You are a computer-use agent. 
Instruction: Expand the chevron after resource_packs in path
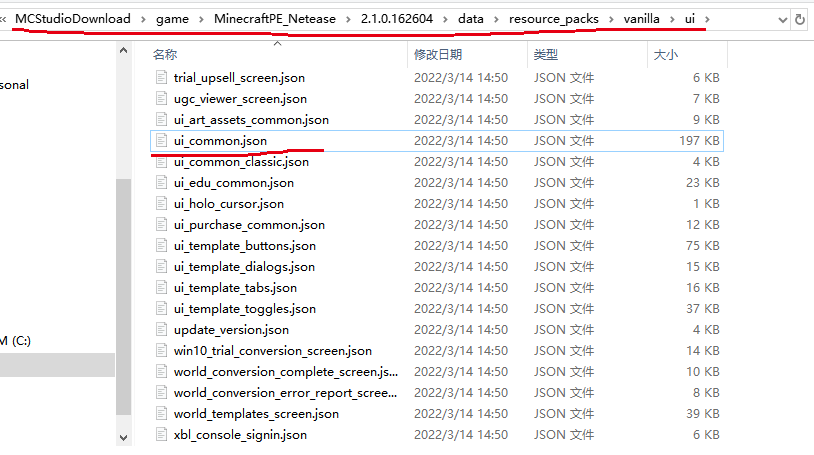point(611,19)
